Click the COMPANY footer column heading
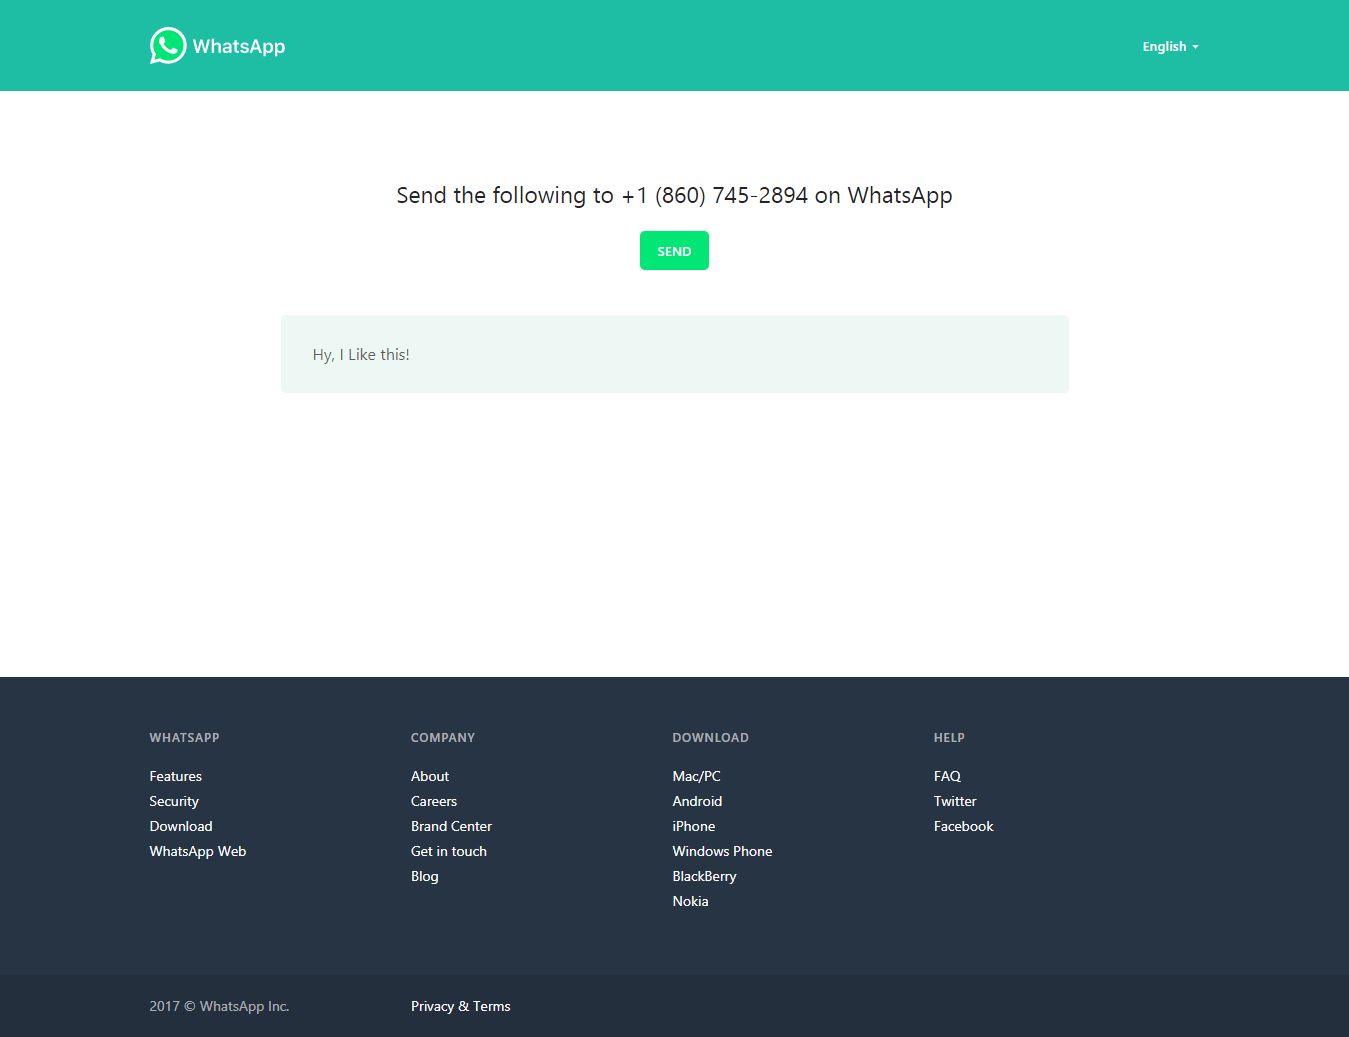Image resolution: width=1349 pixels, height=1037 pixels. click(443, 738)
